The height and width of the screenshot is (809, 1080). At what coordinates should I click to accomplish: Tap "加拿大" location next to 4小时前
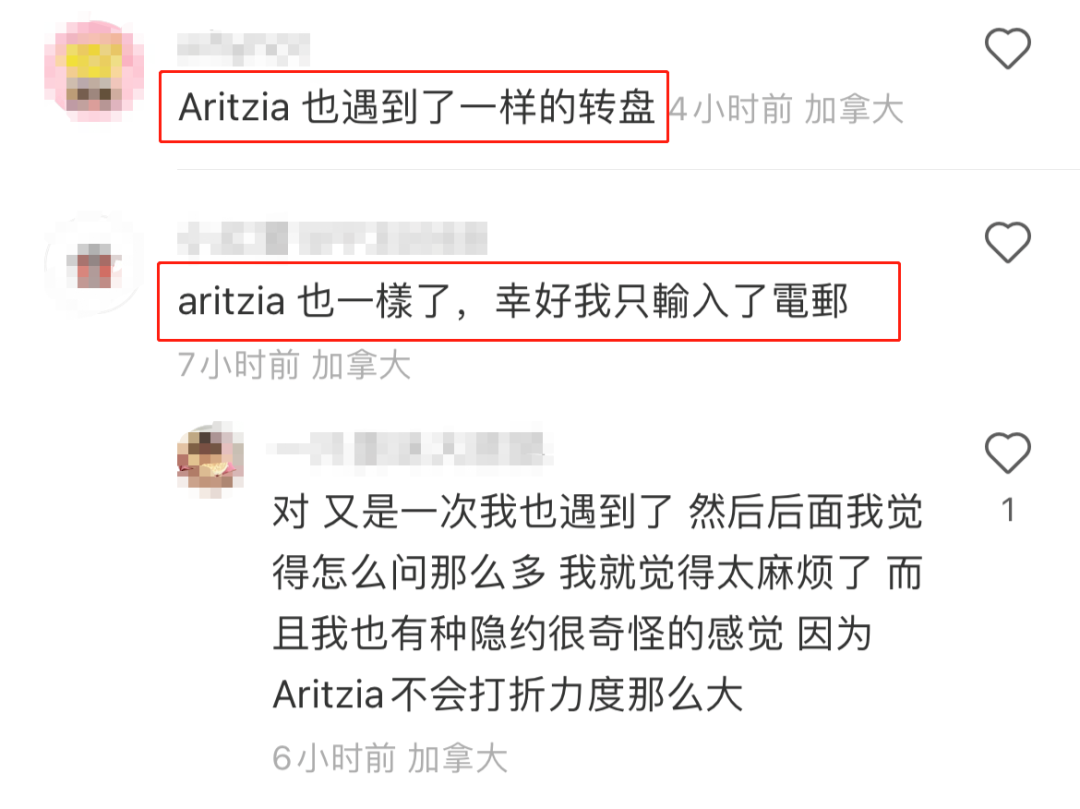coord(854,109)
